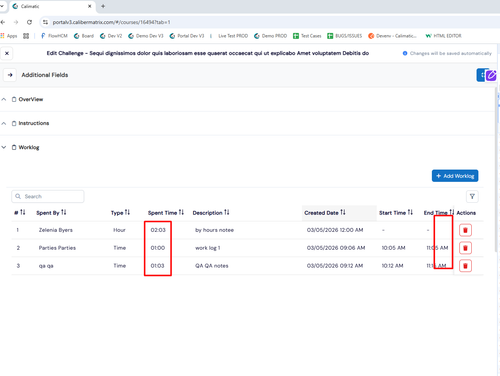Click the Worklog section label
Screen dimensions: 500x376
coord(29,147)
